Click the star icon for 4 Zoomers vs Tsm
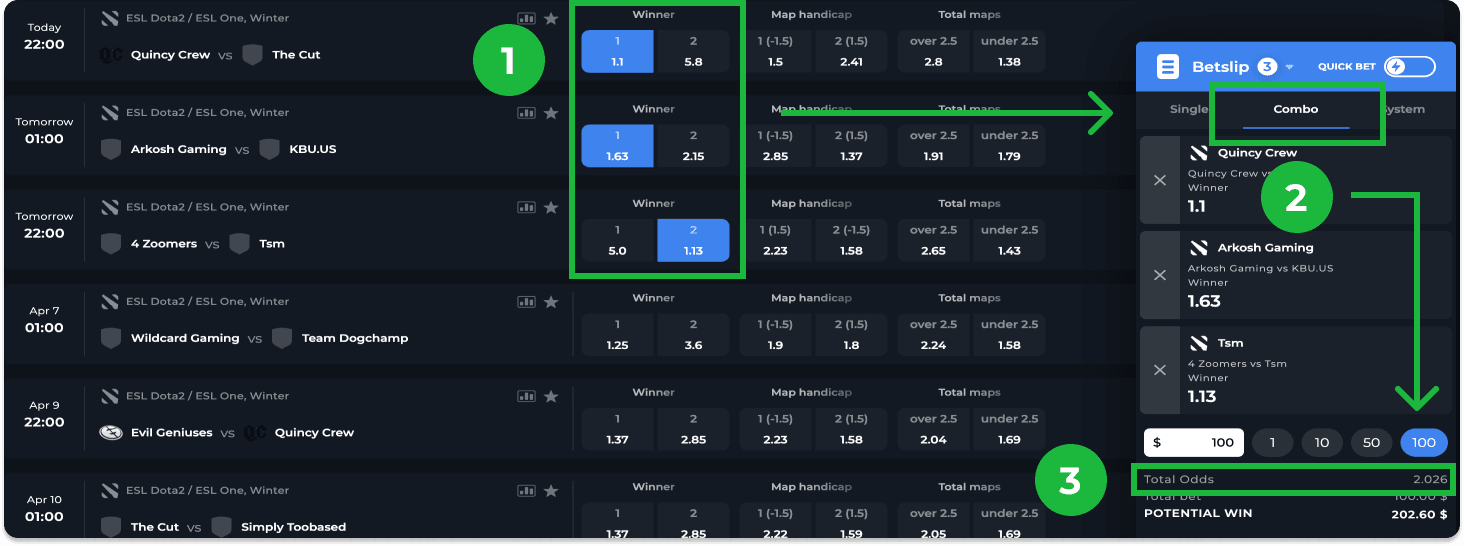 click(x=550, y=207)
